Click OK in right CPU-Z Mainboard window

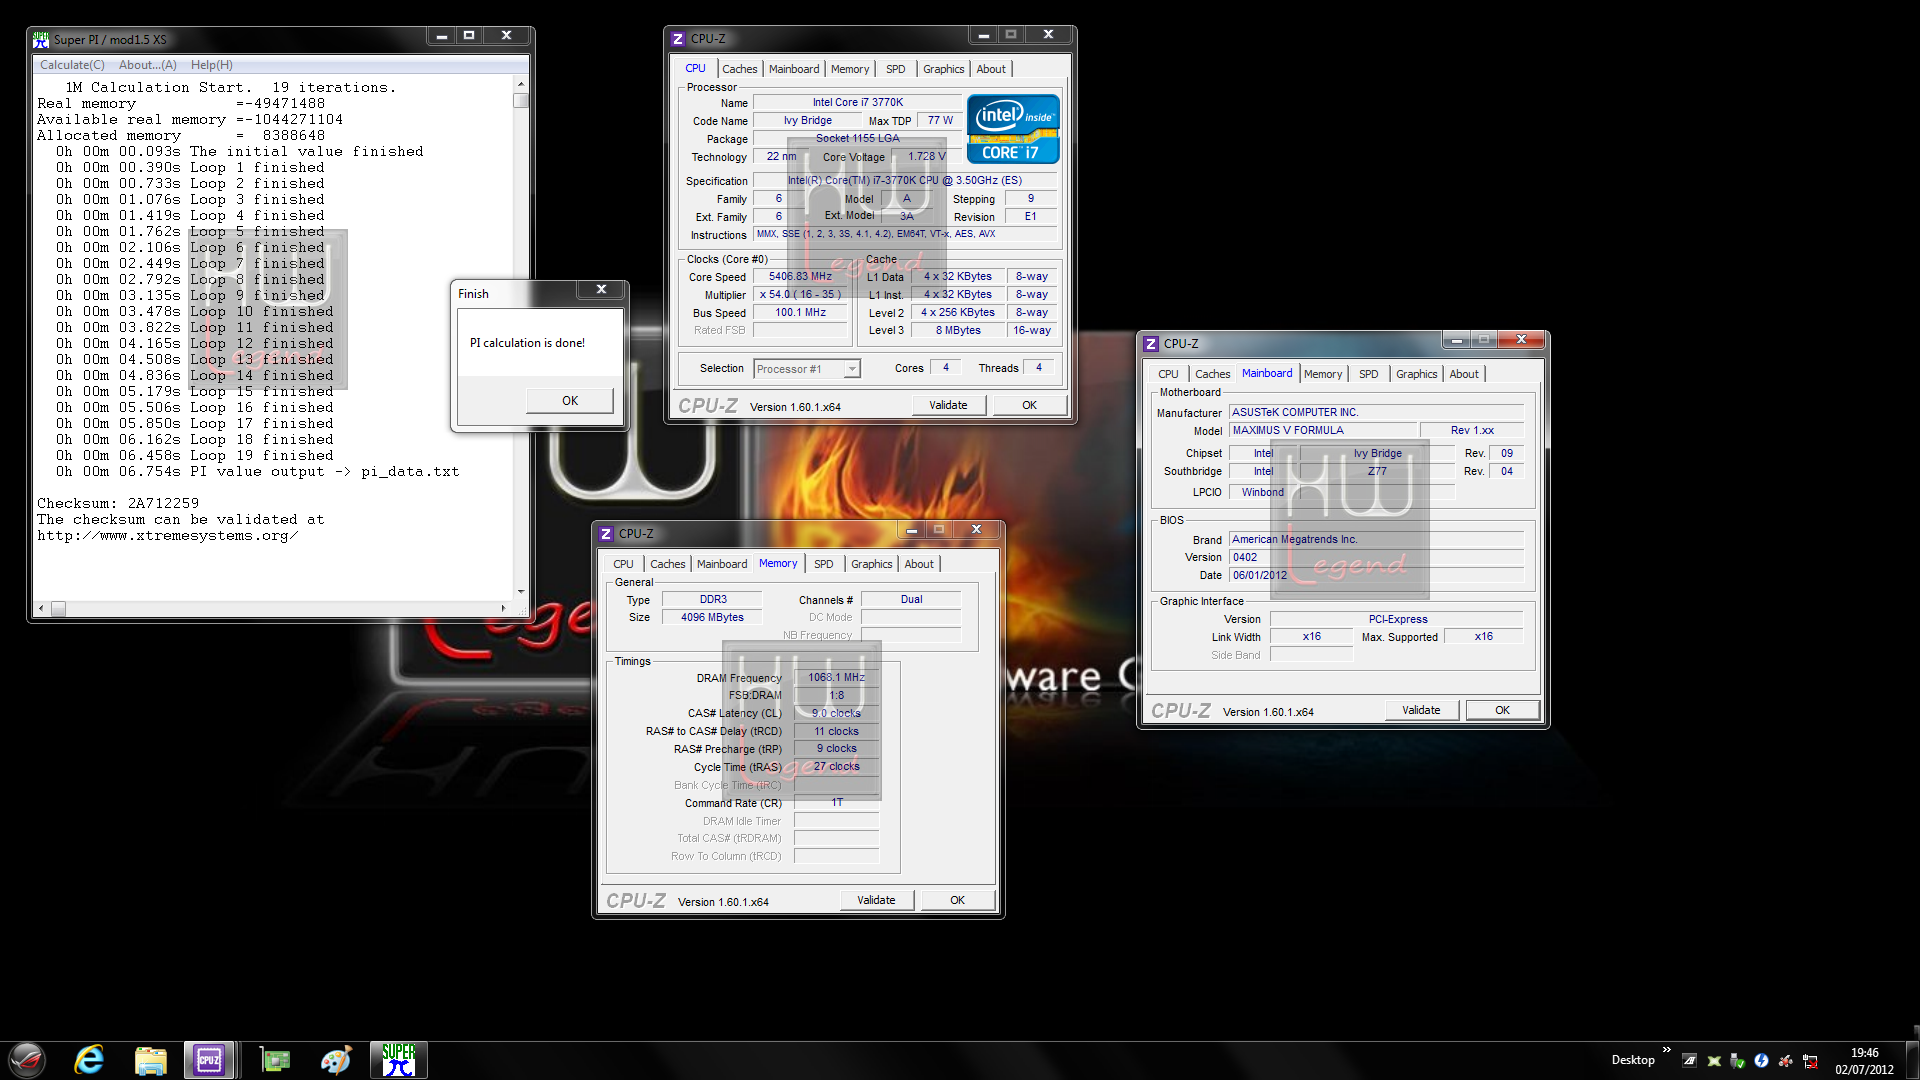1502,710
